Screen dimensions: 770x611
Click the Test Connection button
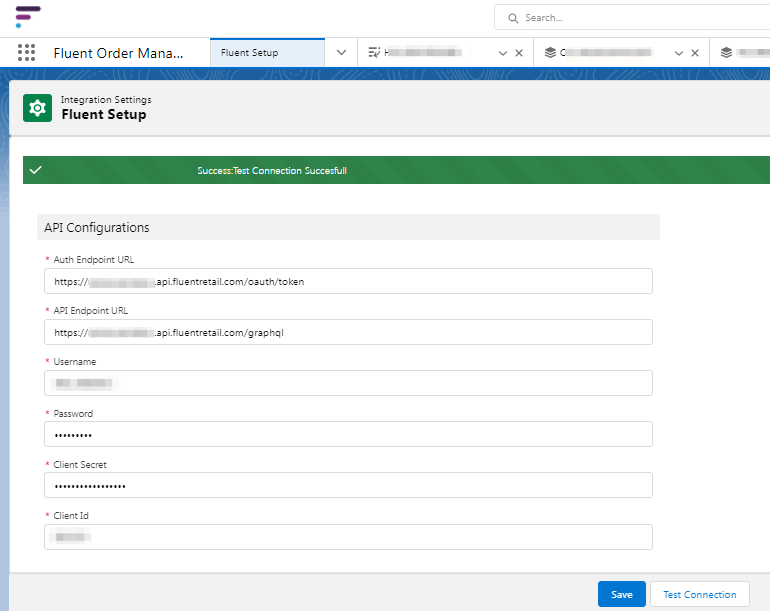699,594
